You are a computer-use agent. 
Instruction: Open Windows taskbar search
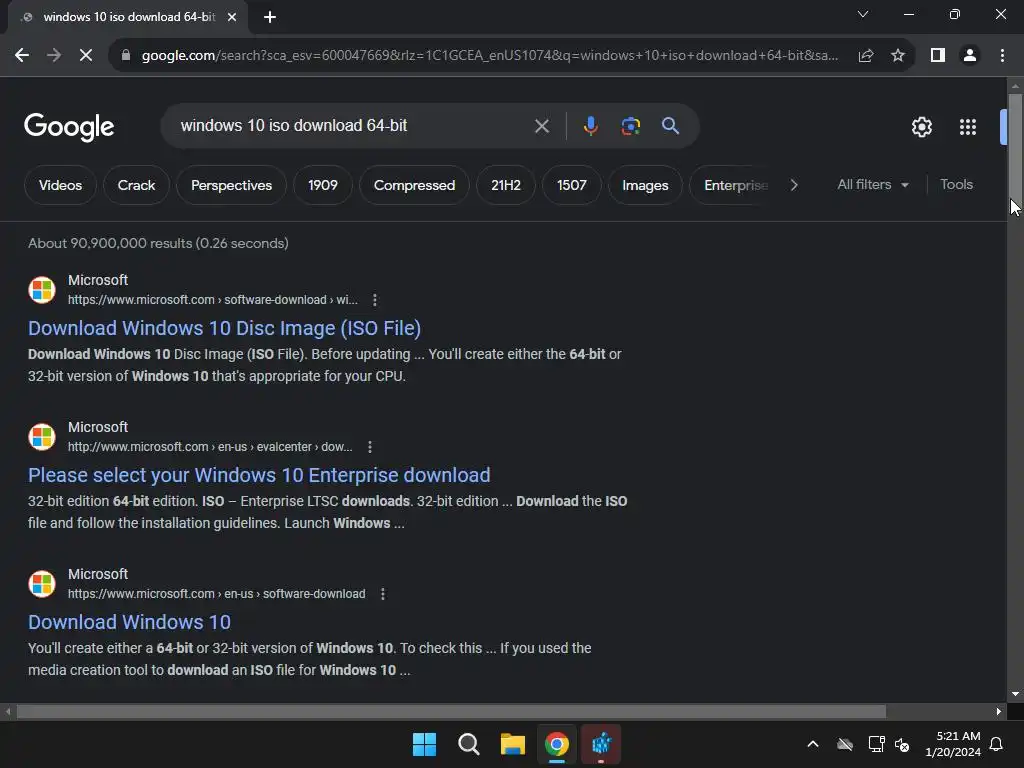pos(468,744)
